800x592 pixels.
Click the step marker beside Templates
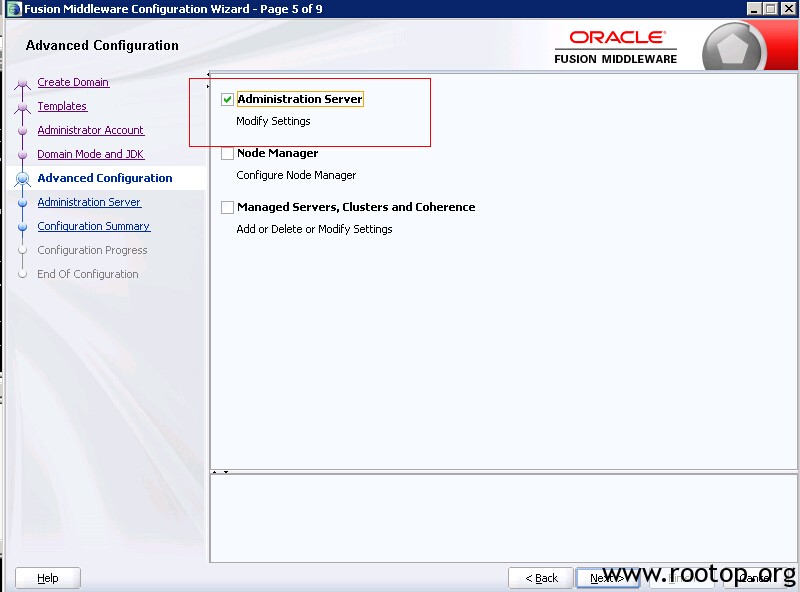pyautogui.click(x=22, y=107)
